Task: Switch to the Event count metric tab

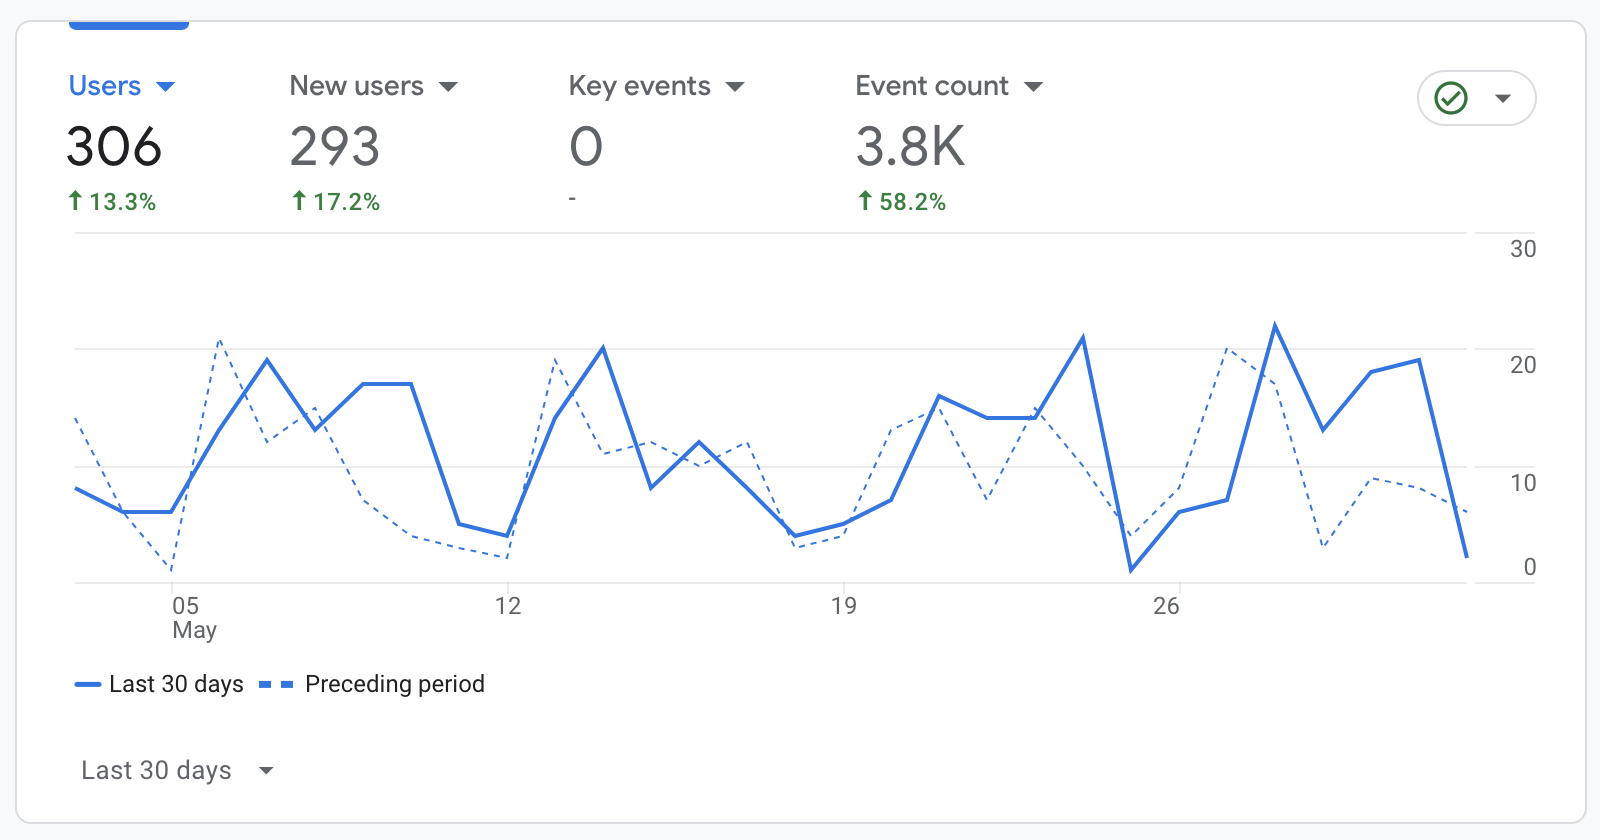Action: pyautogui.click(x=931, y=86)
